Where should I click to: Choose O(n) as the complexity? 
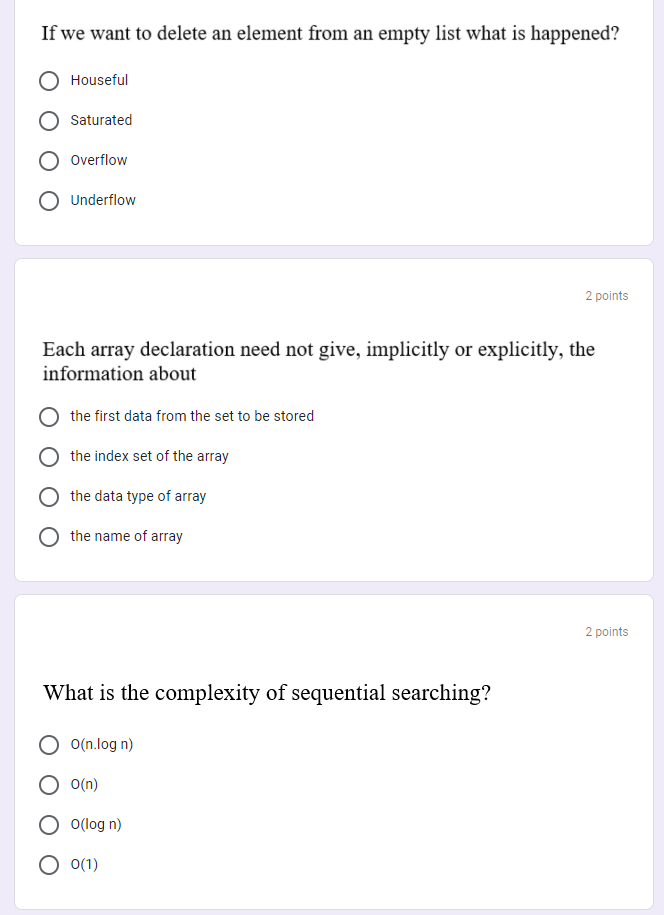point(49,785)
